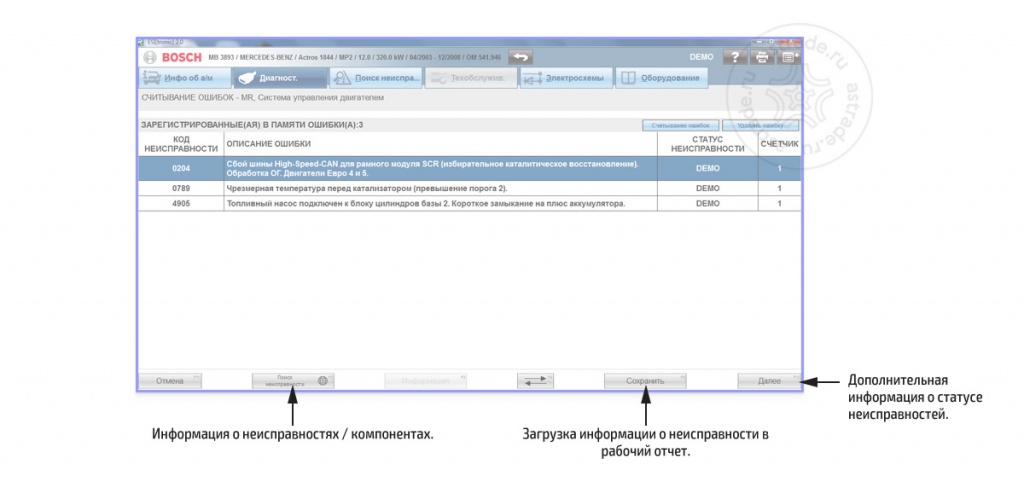1024x482 pixels.
Task: Click the BOSCH logo
Action: point(173,57)
